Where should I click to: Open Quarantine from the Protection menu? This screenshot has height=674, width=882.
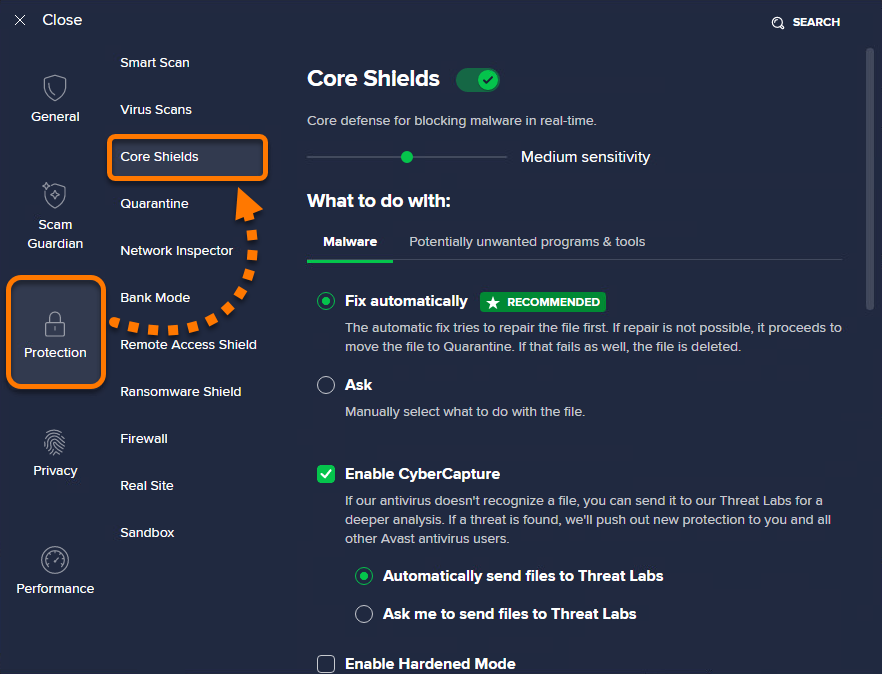coord(154,204)
